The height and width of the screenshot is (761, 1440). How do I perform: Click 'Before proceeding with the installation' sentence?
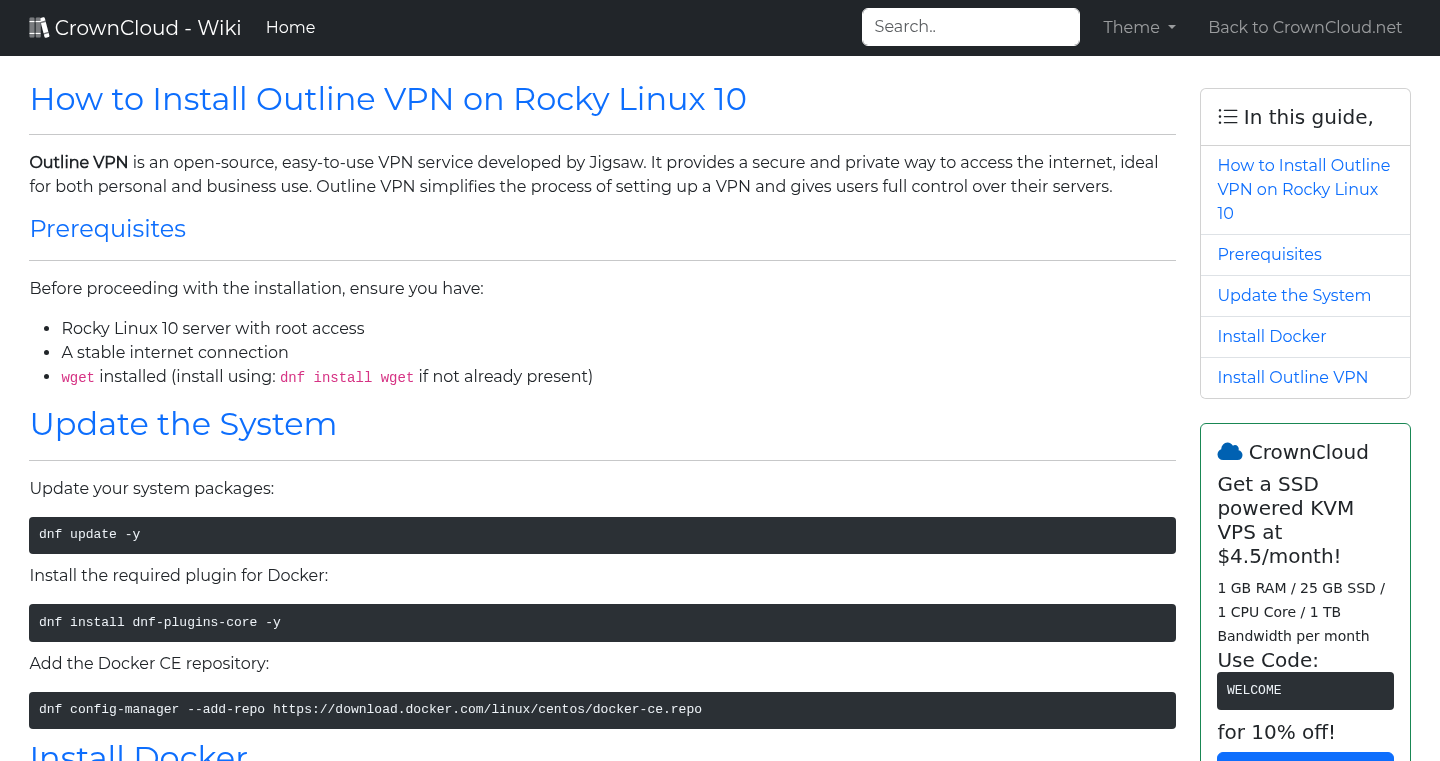tap(257, 288)
